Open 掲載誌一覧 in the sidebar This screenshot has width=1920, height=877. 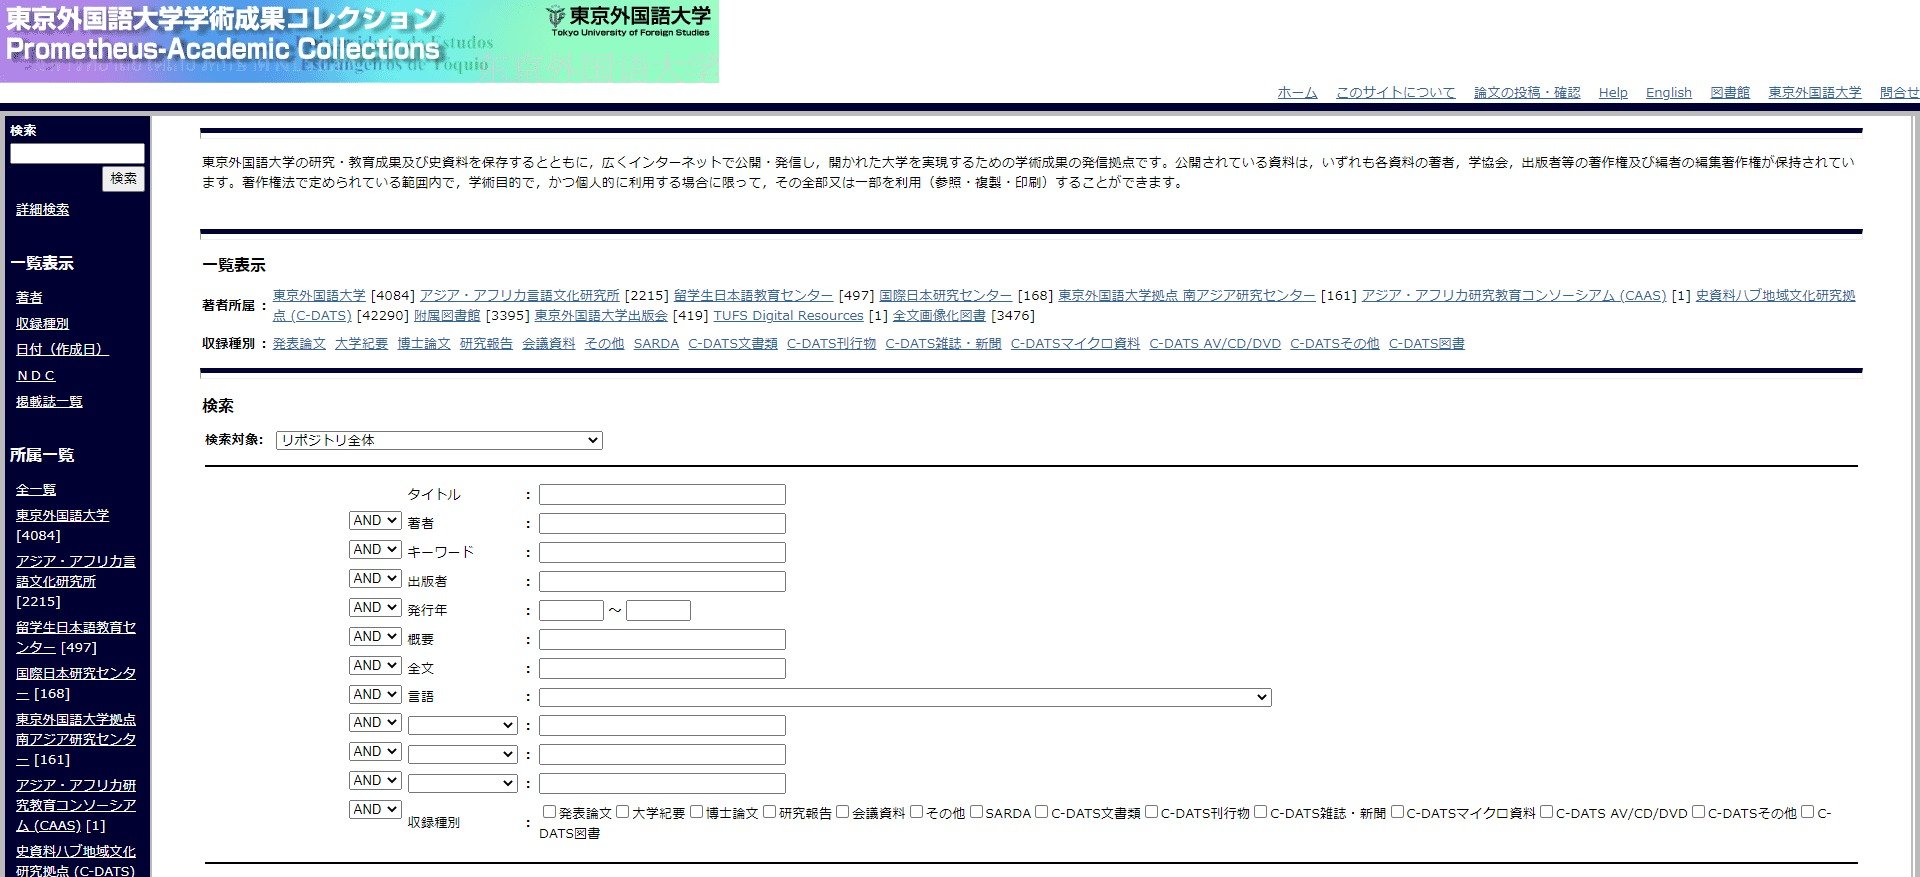point(49,402)
